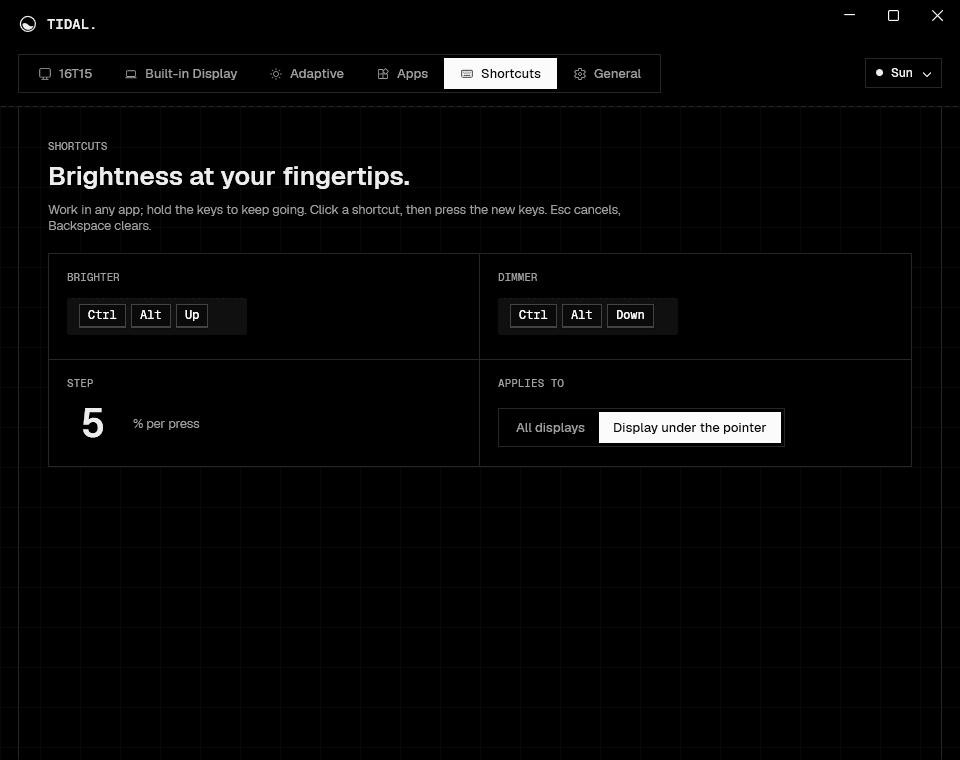The height and width of the screenshot is (760, 960).
Task: Click the Brighter shortcut field
Action: [157, 316]
